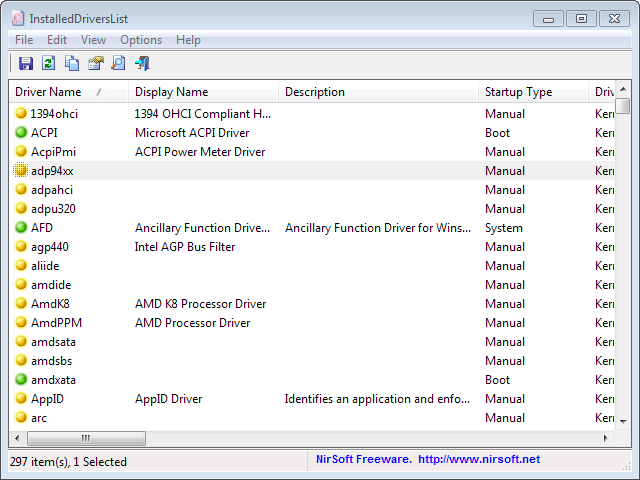
Task: Click the Find magnifier toolbar icon
Action: click(118, 63)
